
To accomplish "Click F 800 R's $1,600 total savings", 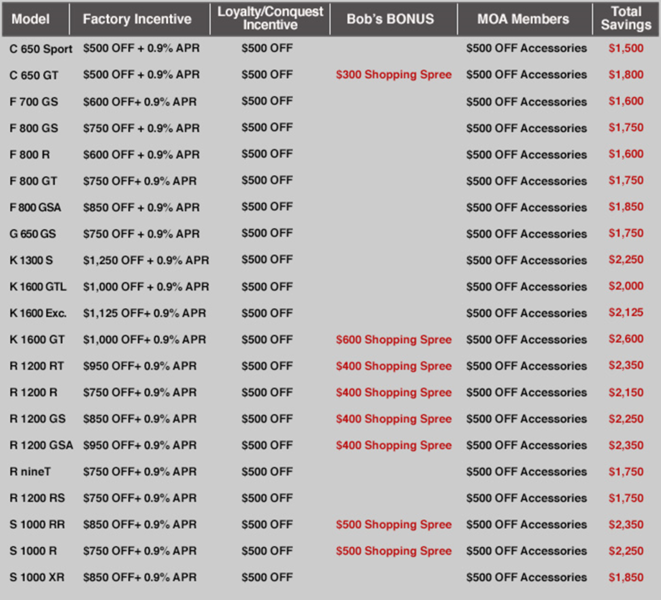I will tap(626, 154).
